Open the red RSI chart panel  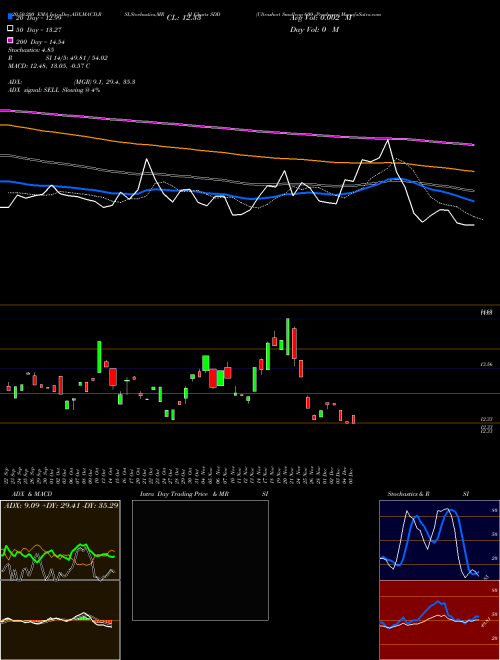coord(439,620)
